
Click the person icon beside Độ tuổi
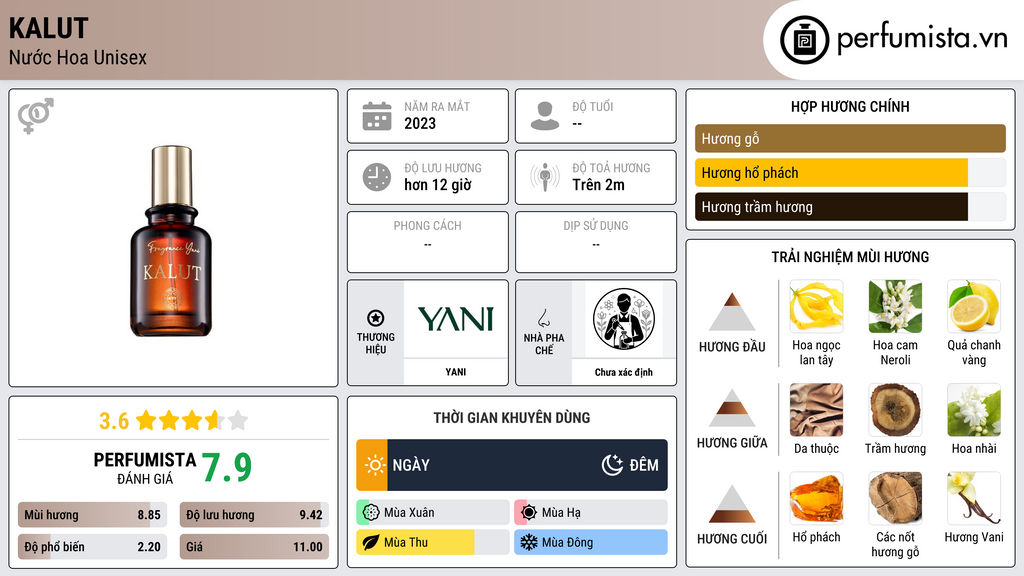point(545,116)
